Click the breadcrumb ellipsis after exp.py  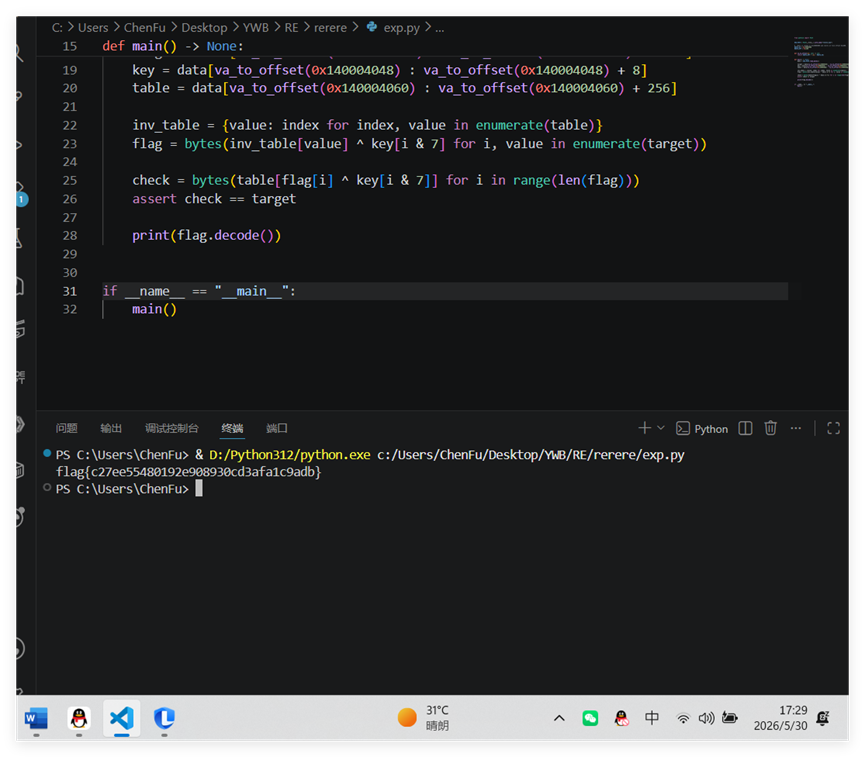pos(440,28)
